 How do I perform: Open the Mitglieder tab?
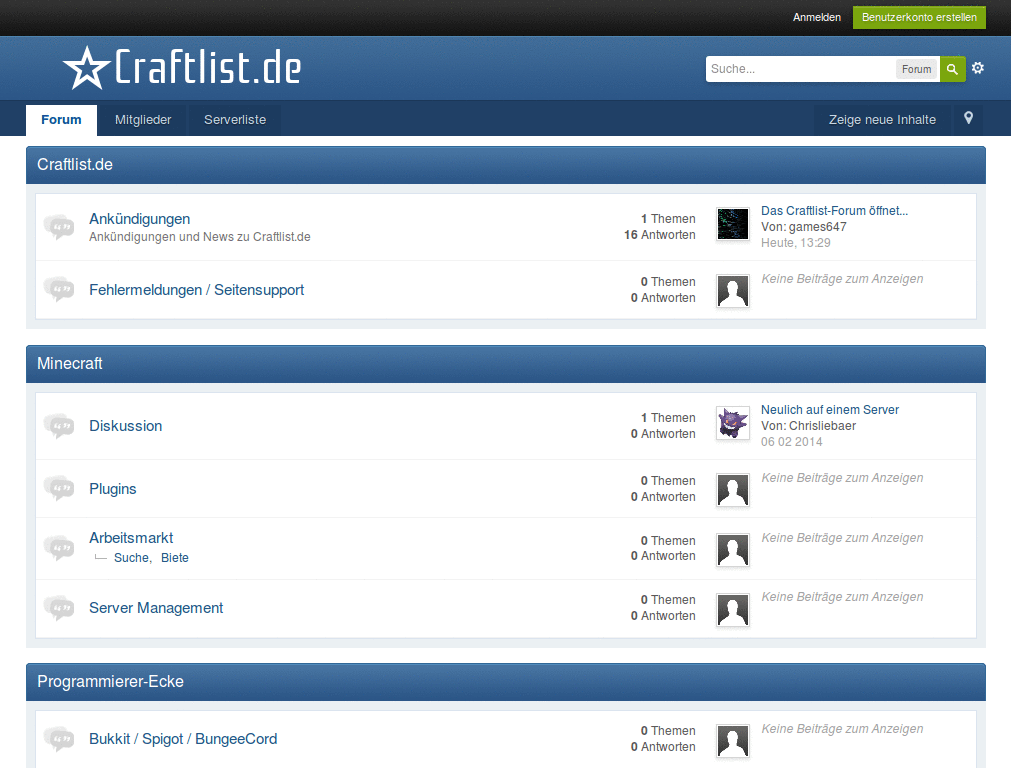click(143, 120)
